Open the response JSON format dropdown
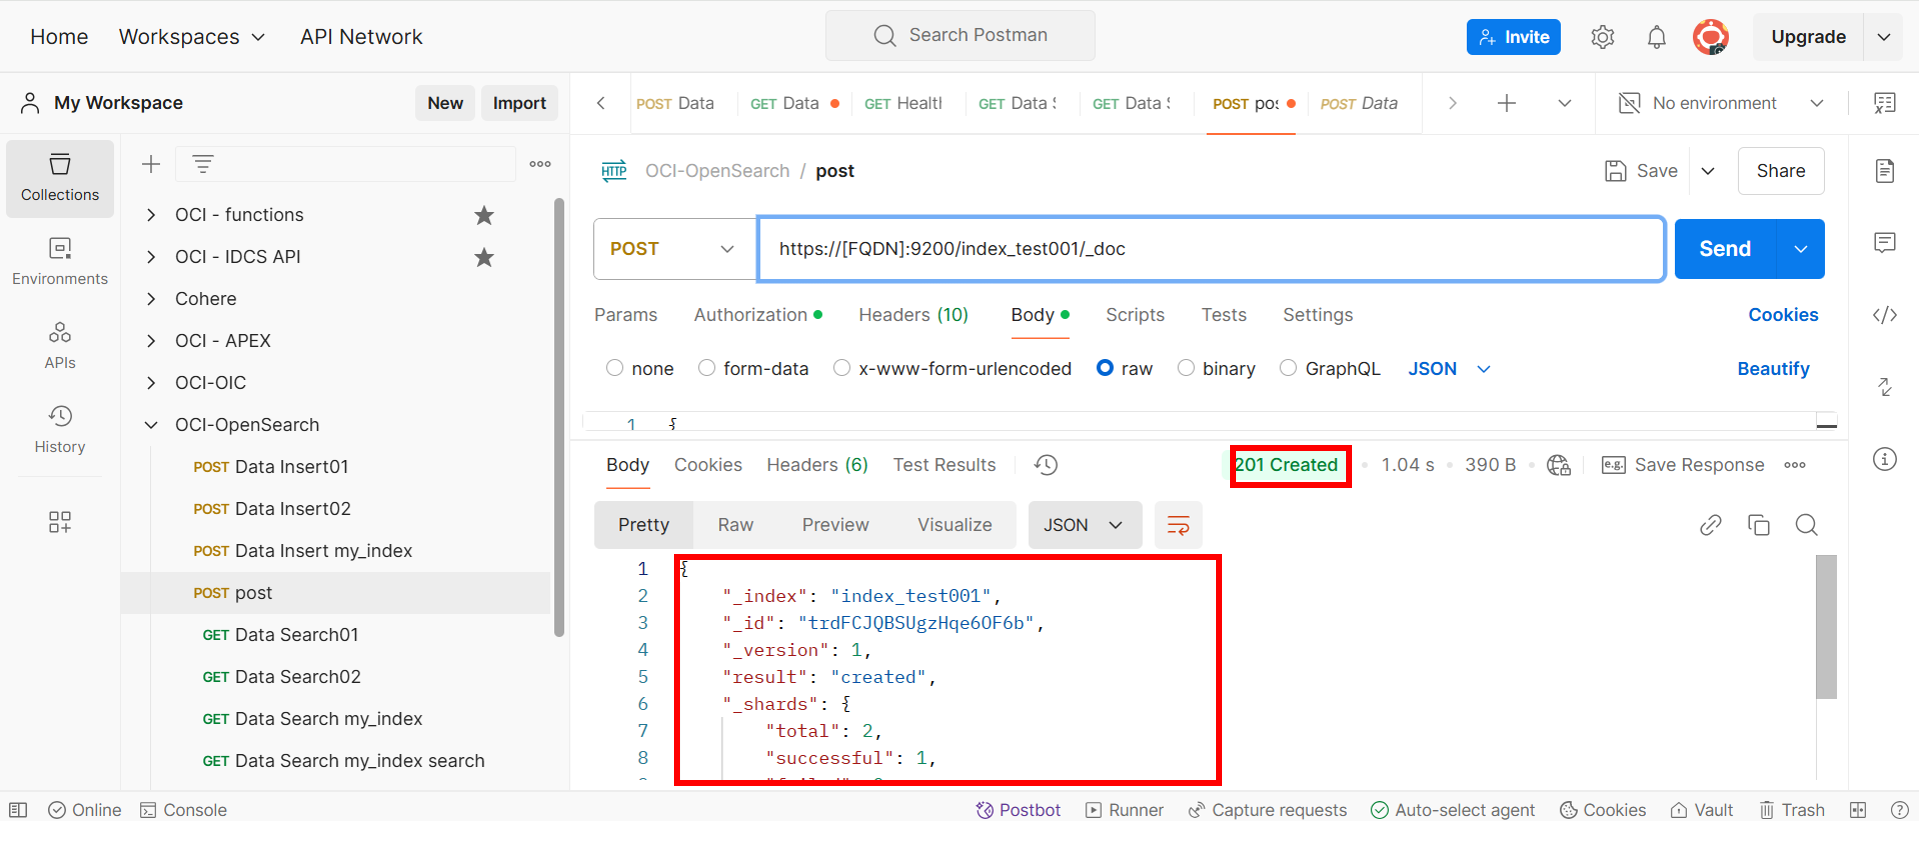 (1085, 525)
